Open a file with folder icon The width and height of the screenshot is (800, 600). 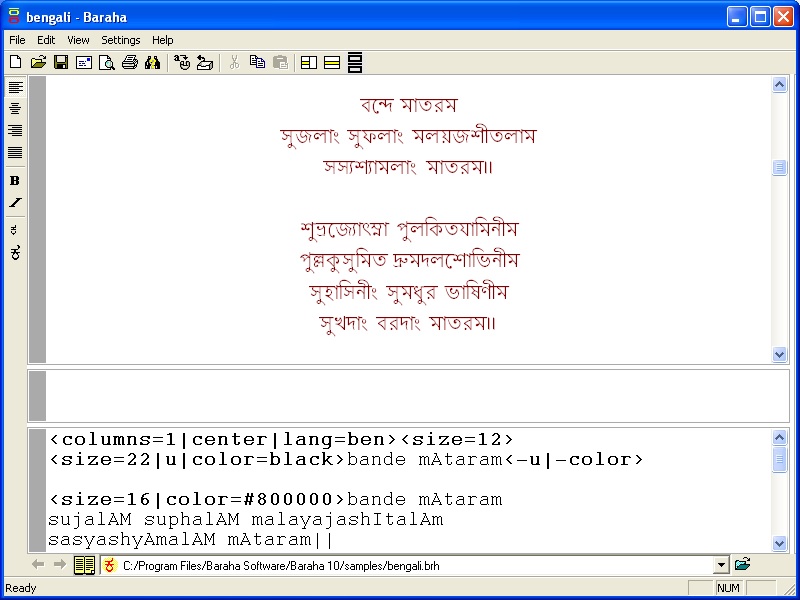tap(38, 62)
